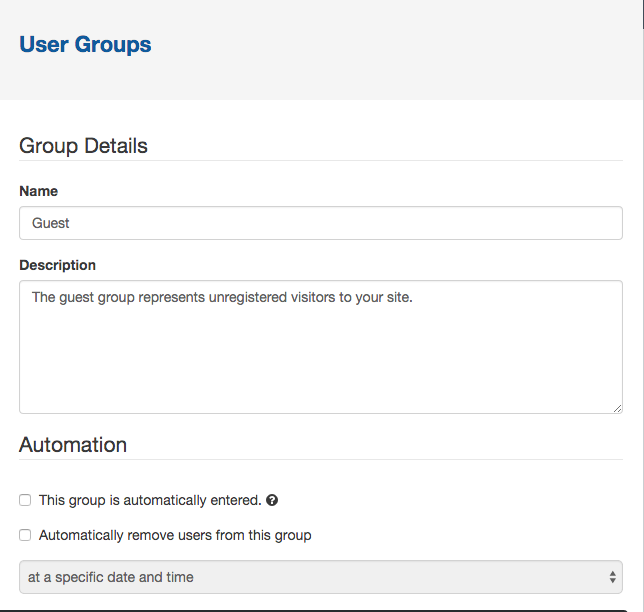Open the 'at a specific date and time' dropdown
Image resolution: width=644 pixels, height=612 pixels.
[x=321, y=577]
